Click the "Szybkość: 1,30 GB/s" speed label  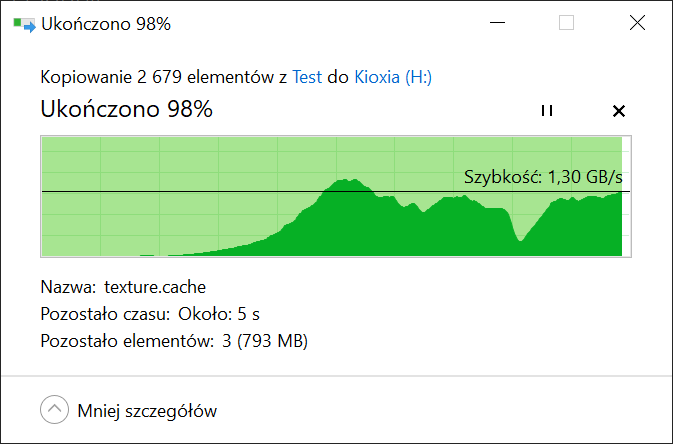(543, 177)
